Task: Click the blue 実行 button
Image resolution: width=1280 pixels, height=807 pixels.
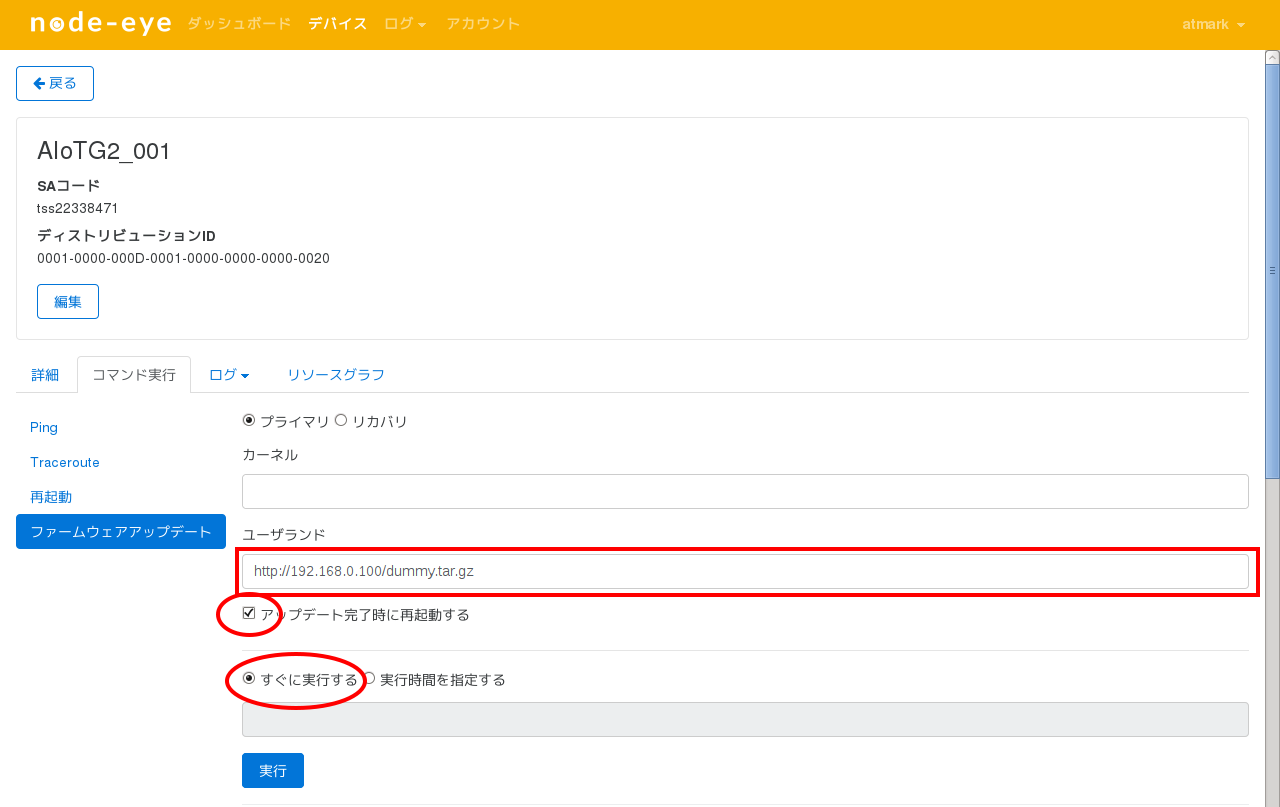Action: pos(273,770)
